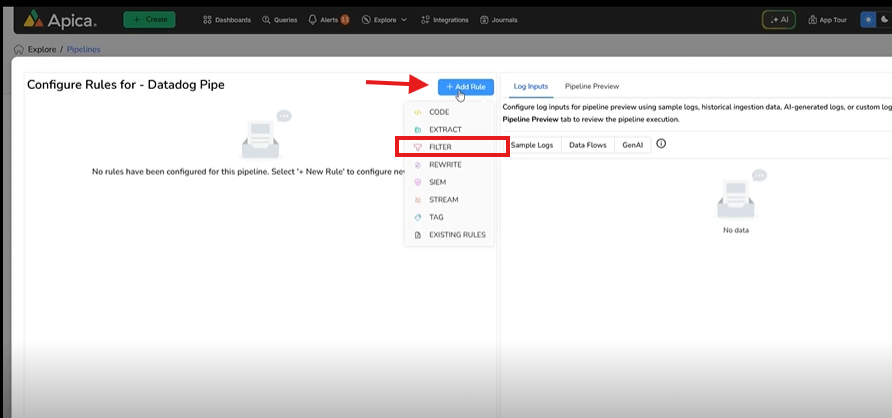Select the CODE rule icon option

(x=418, y=112)
